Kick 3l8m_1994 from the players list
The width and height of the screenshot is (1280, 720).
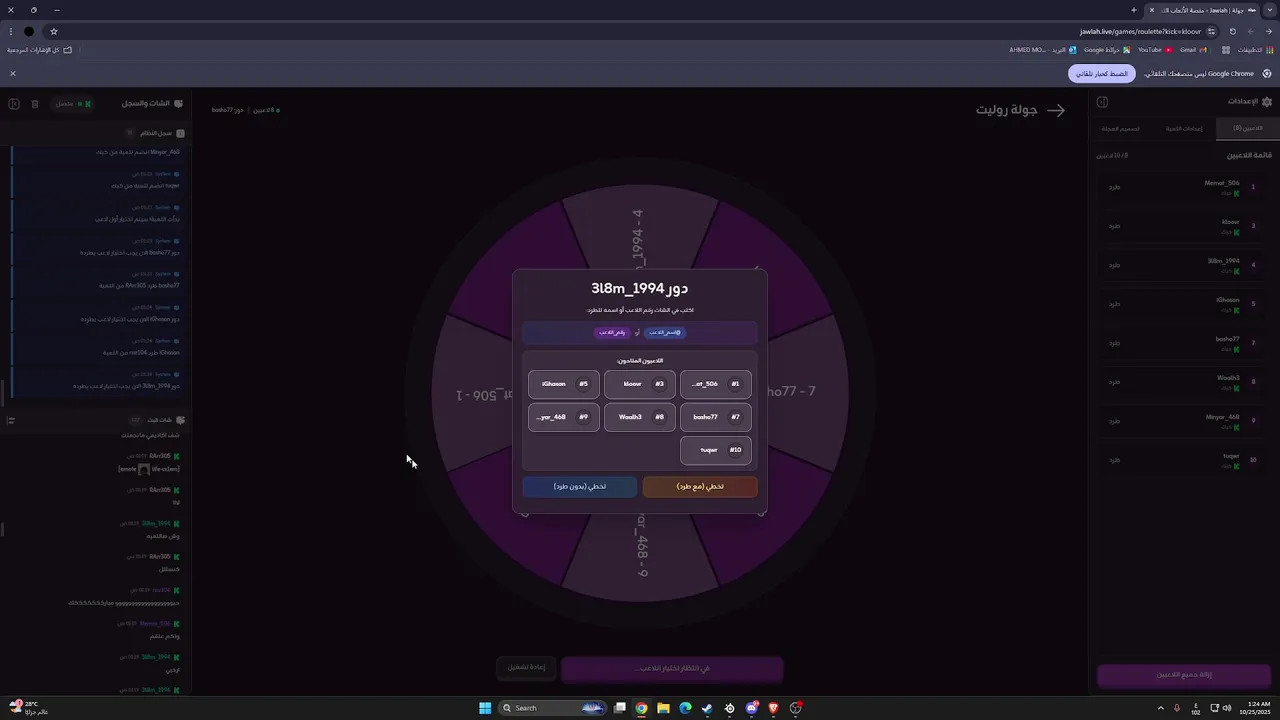[1115, 265]
